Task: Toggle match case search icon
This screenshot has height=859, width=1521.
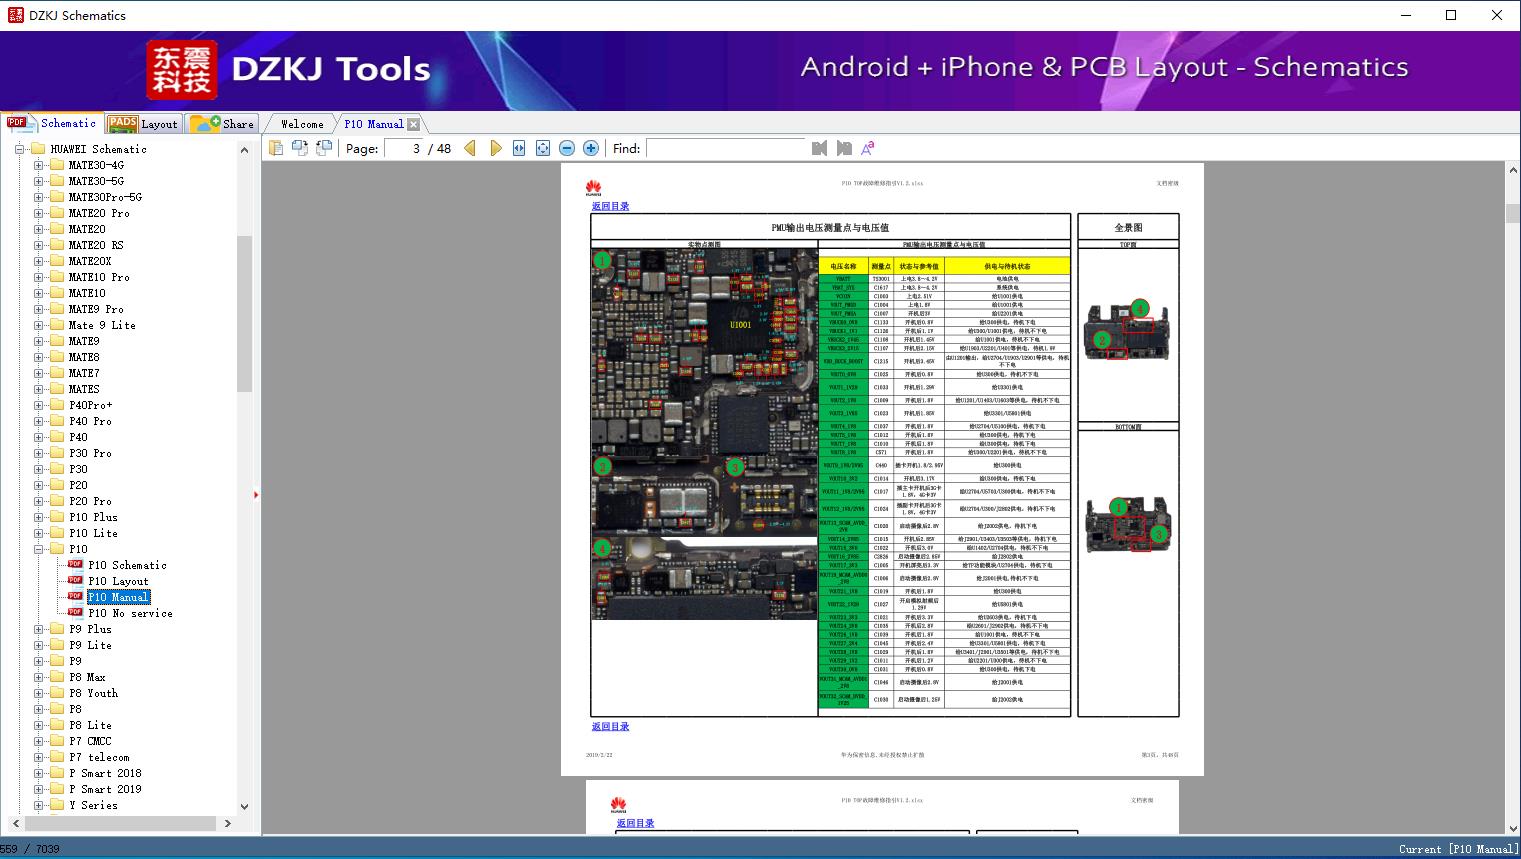Action: click(868, 148)
